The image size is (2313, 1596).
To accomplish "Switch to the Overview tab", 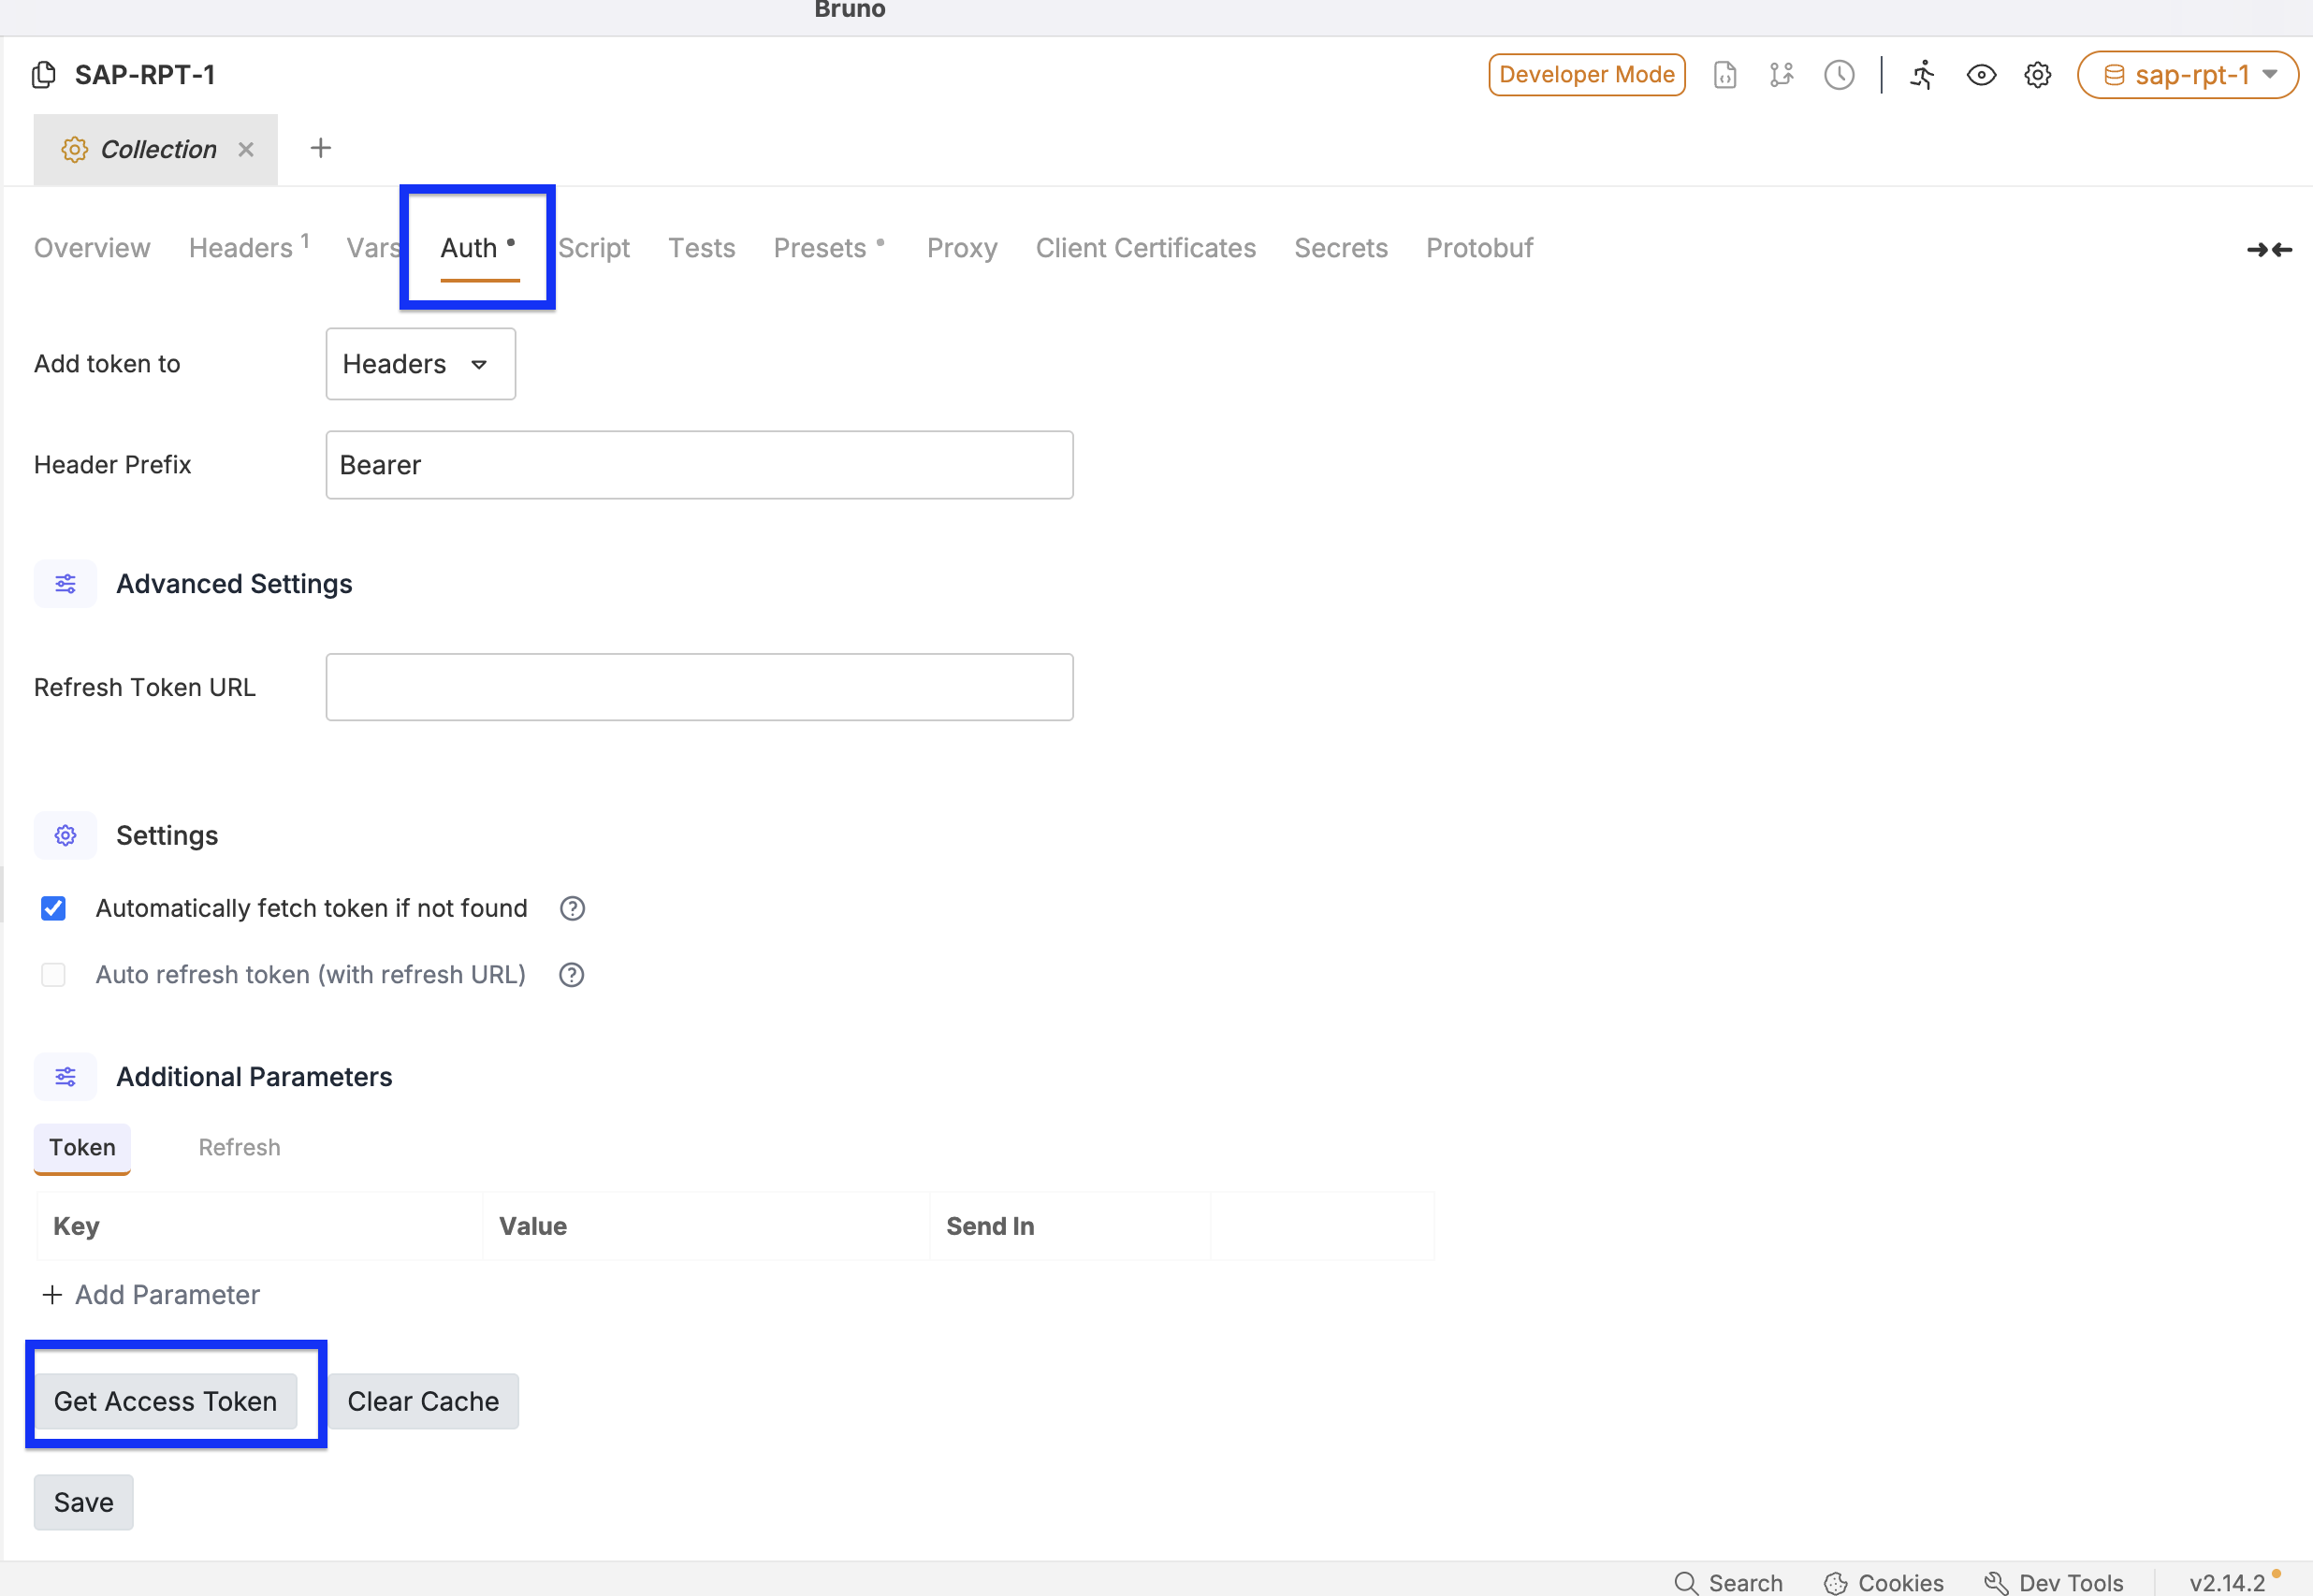I will click(92, 248).
